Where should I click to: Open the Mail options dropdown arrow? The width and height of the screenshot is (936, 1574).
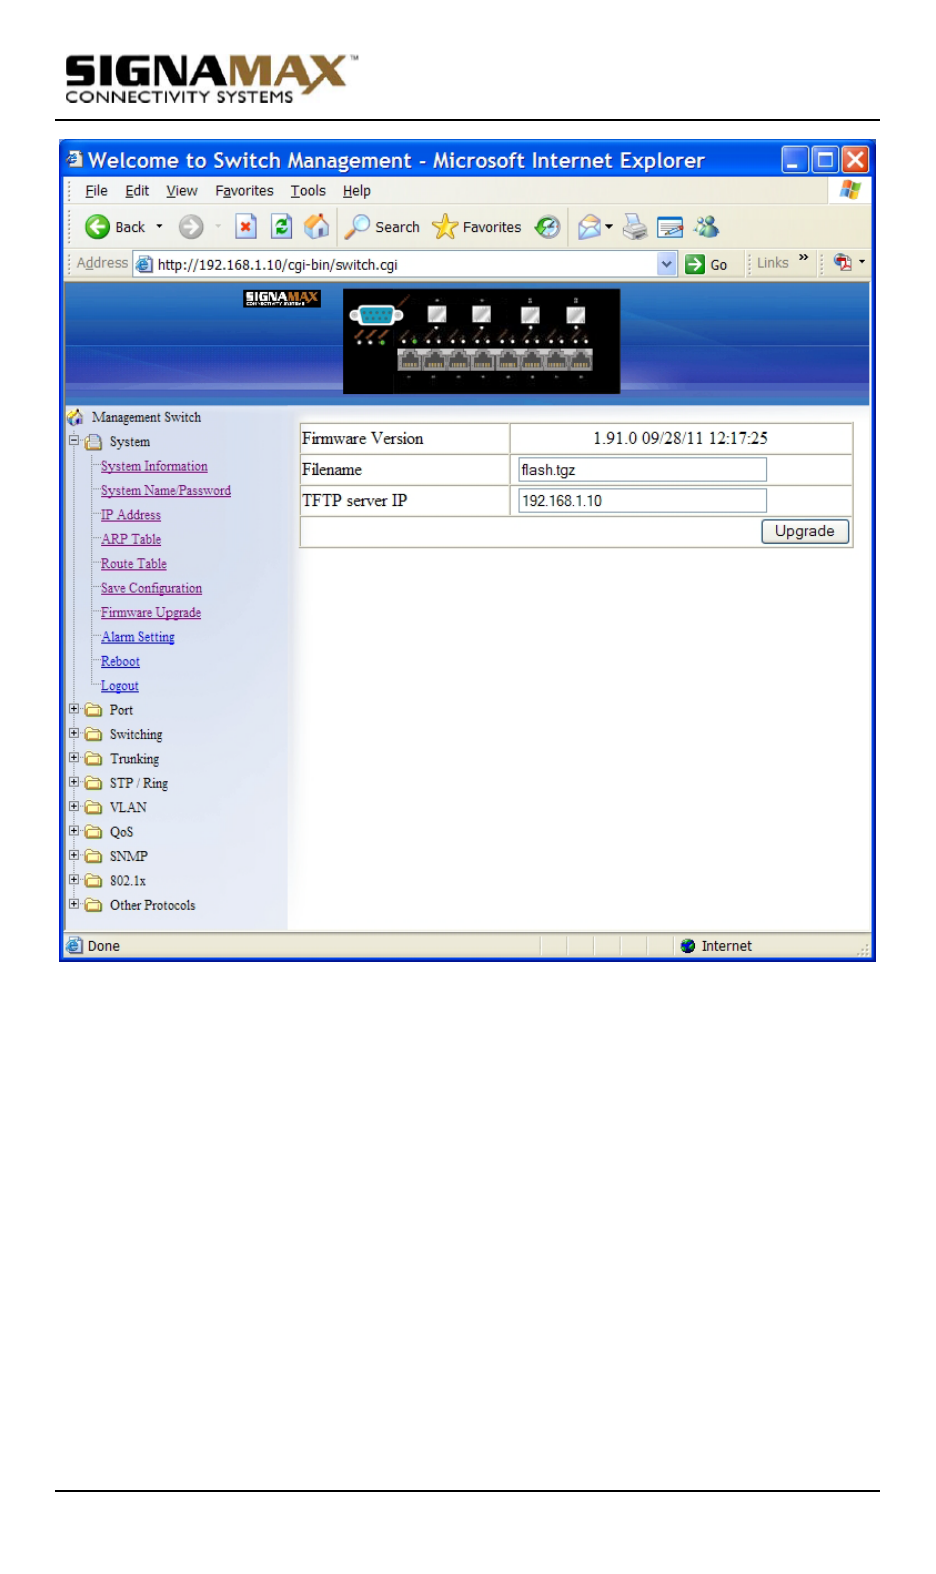coord(609,227)
